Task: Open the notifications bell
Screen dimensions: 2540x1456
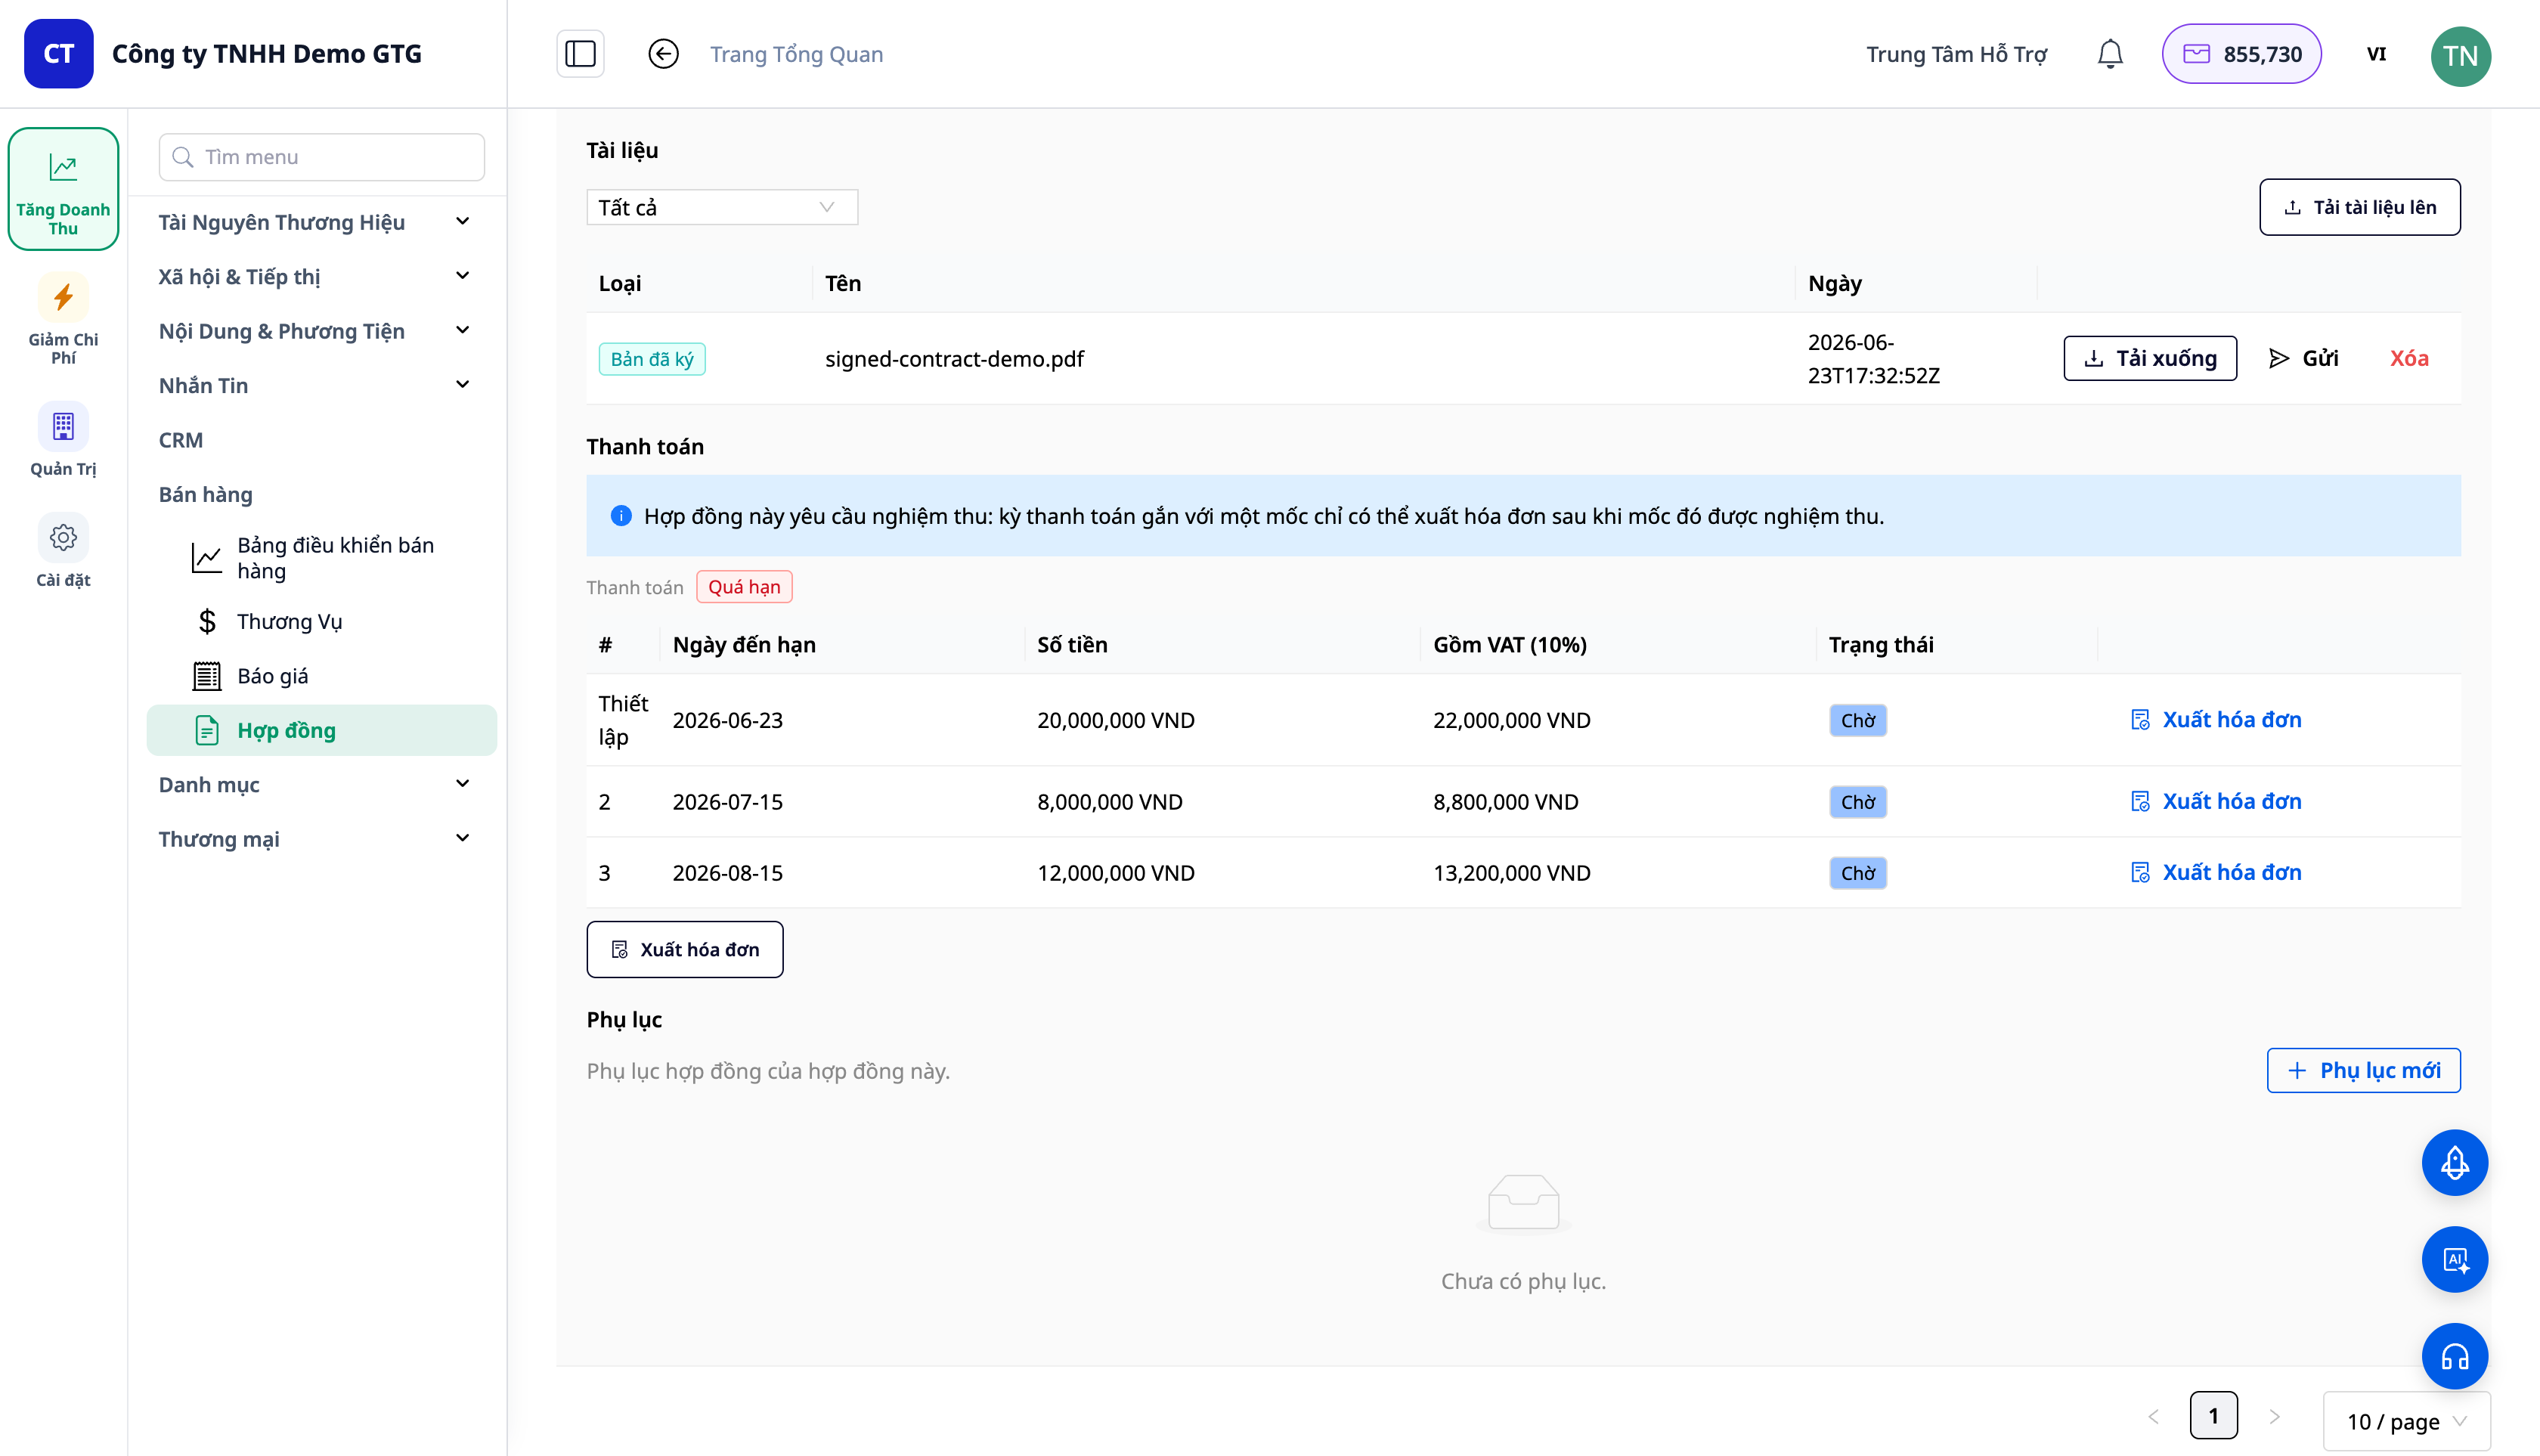Action: [2110, 54]
